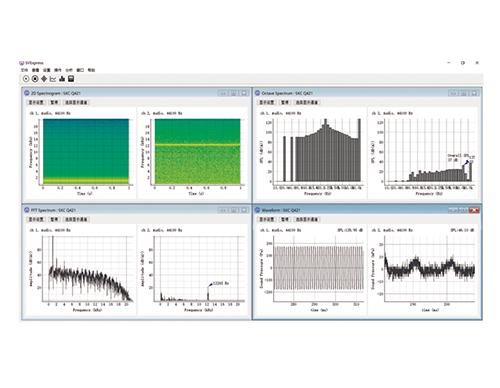Maximize the Octave Spectrum sub-window
Viewport: 500px width, 388px height.
(464, 93)
